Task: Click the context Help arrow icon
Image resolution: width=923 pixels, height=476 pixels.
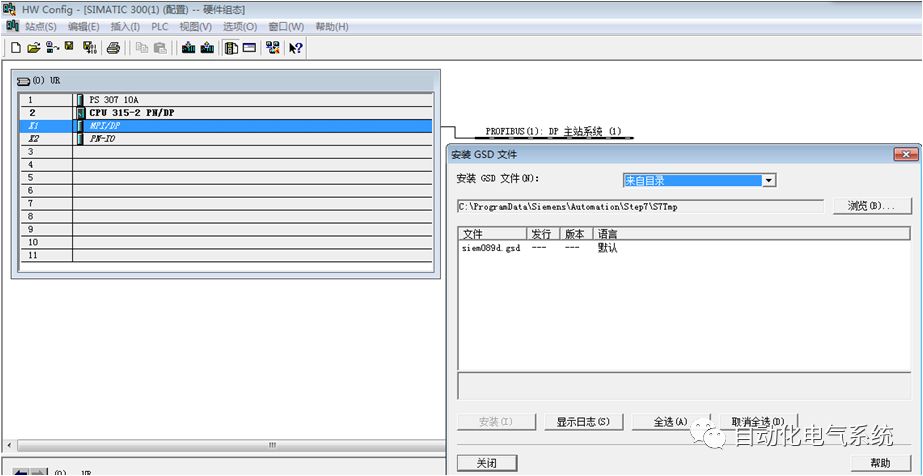Action: pyautogui.click(x=296, y=48)
